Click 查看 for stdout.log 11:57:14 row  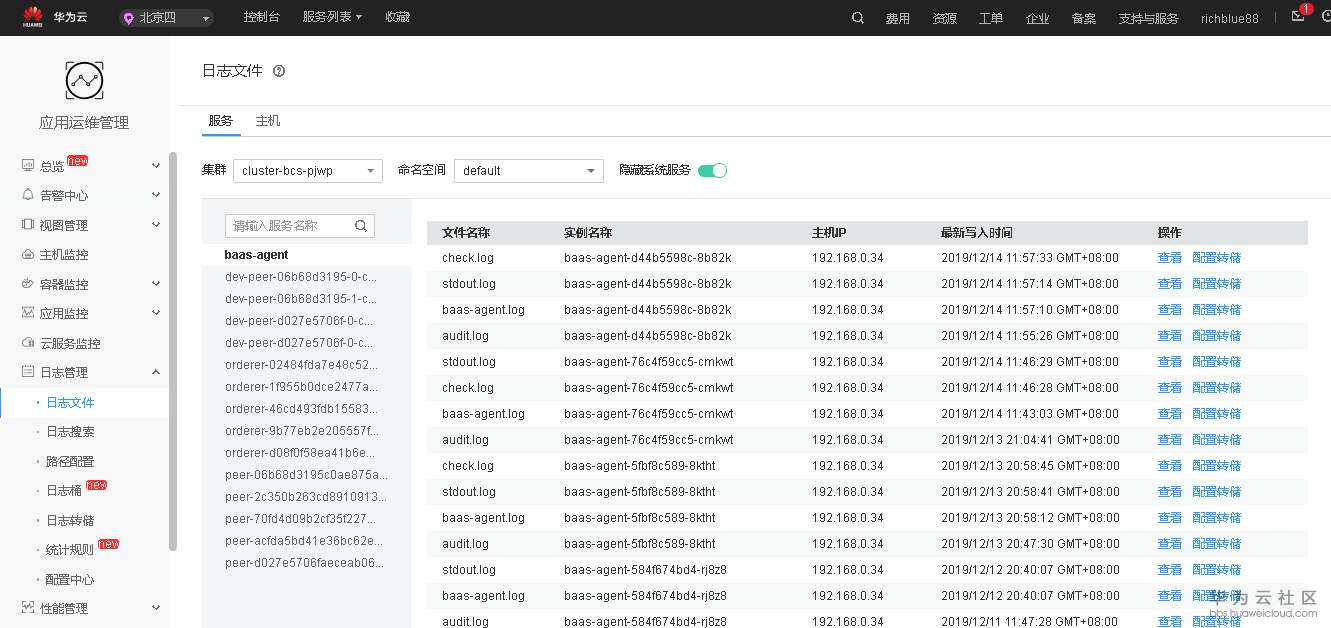tap(1170, 284)
